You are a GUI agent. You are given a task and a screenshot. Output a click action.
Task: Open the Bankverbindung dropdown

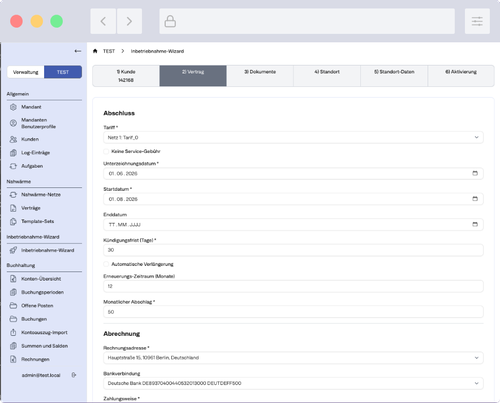pyautogui.click(x=293, y=383)
